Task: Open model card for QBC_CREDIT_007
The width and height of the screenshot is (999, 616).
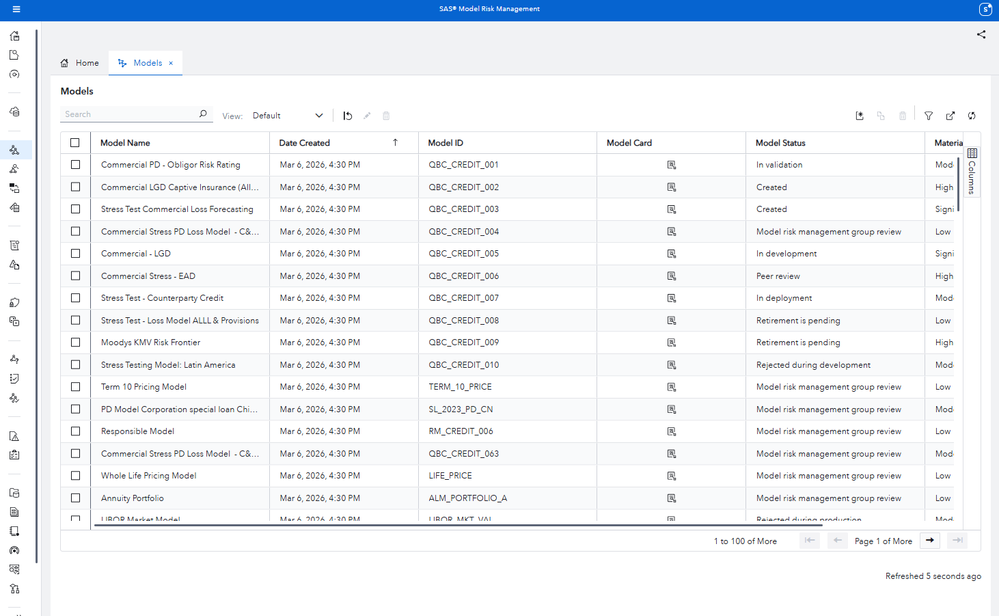Action: (x=671, y=298)
